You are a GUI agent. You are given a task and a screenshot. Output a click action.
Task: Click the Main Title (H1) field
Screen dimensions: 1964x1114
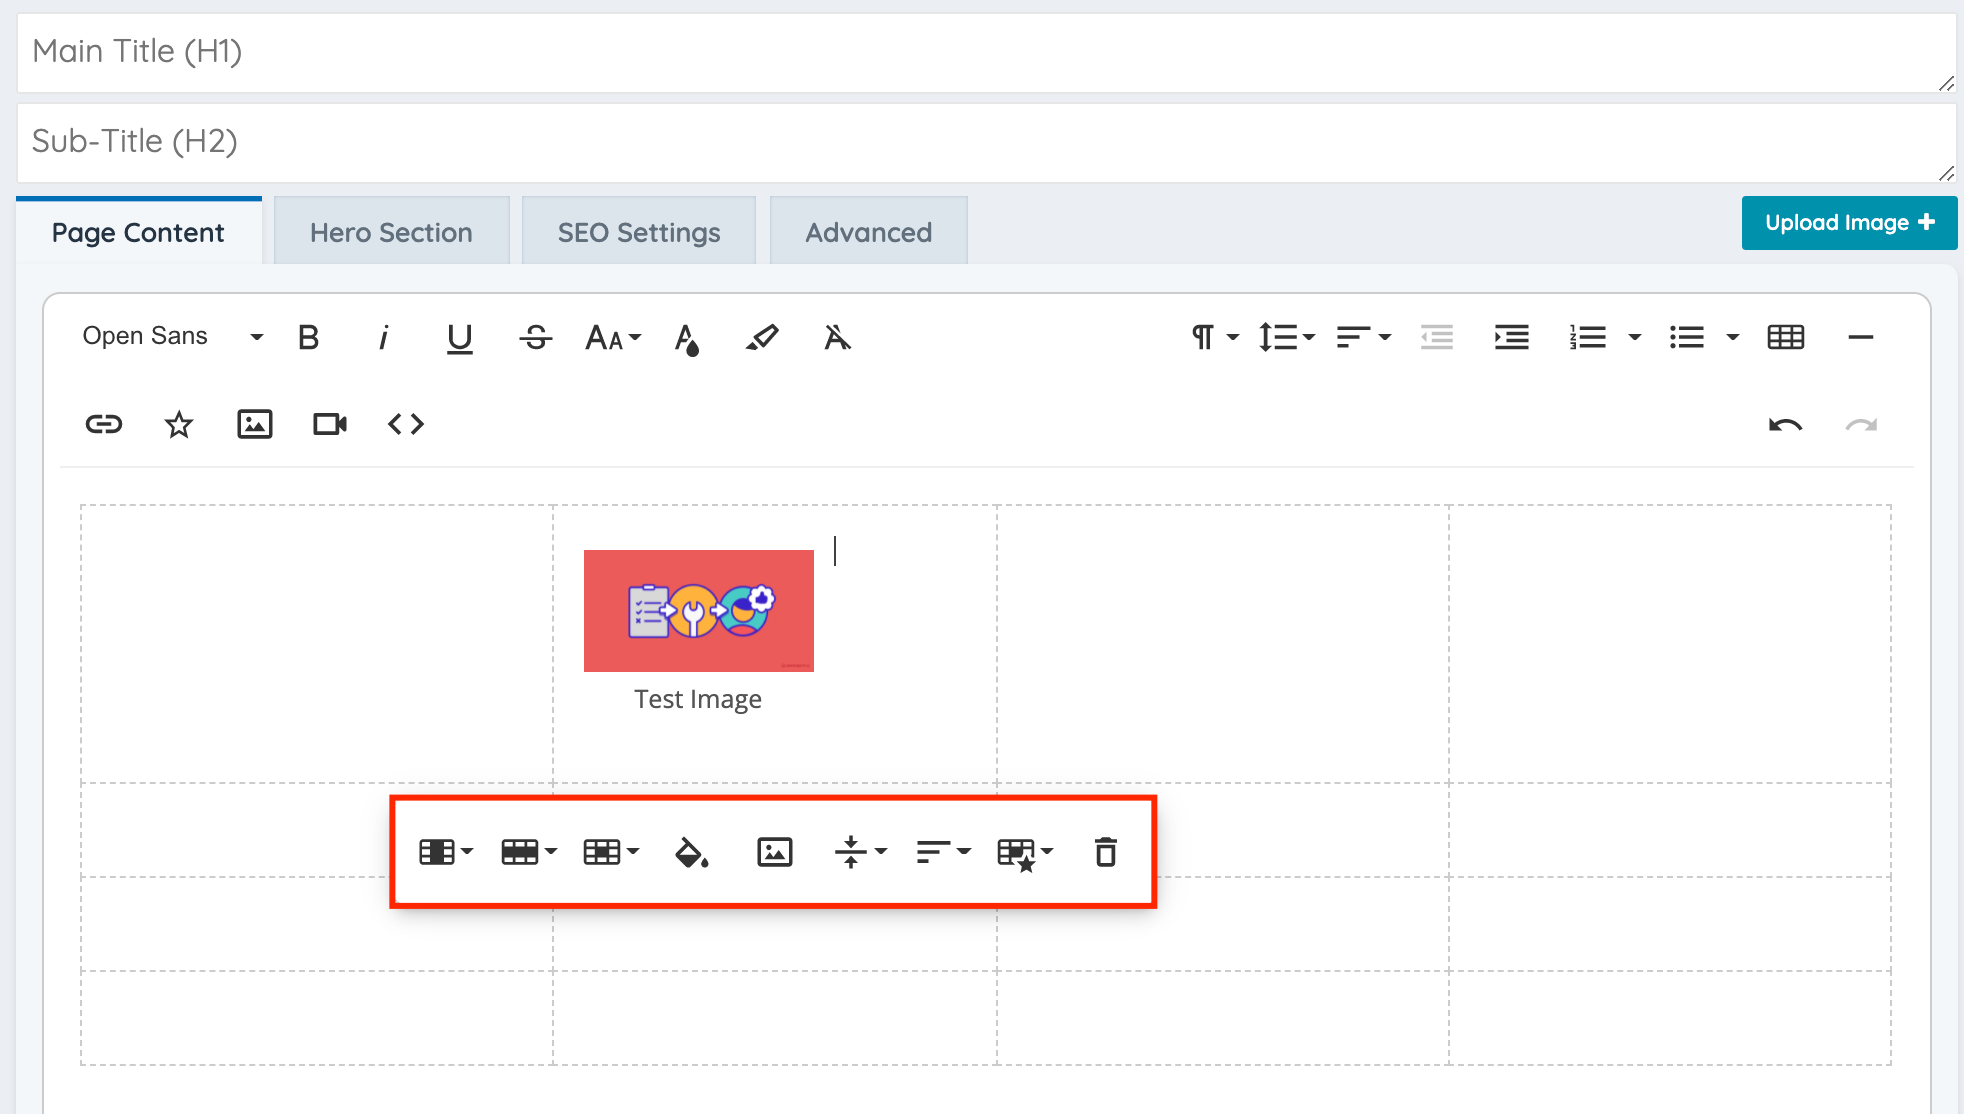985,52
